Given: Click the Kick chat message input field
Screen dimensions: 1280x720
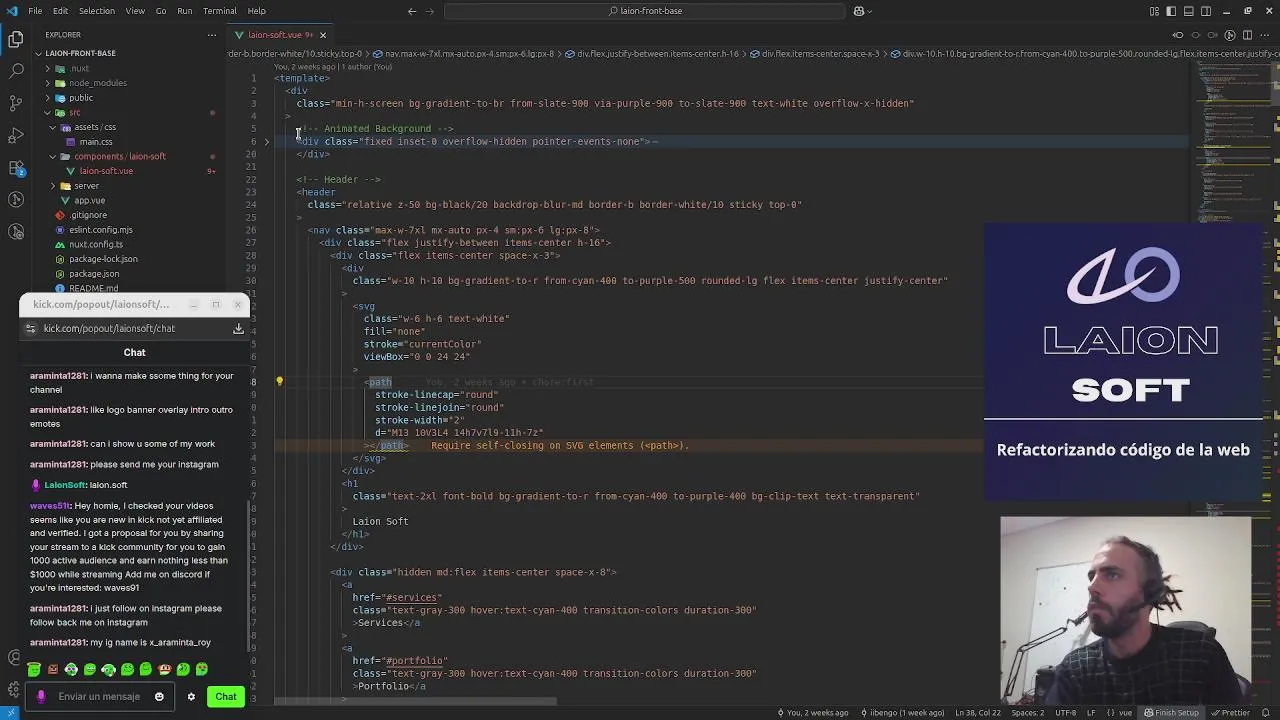Looking at the screenshot, I should point(98,697).
